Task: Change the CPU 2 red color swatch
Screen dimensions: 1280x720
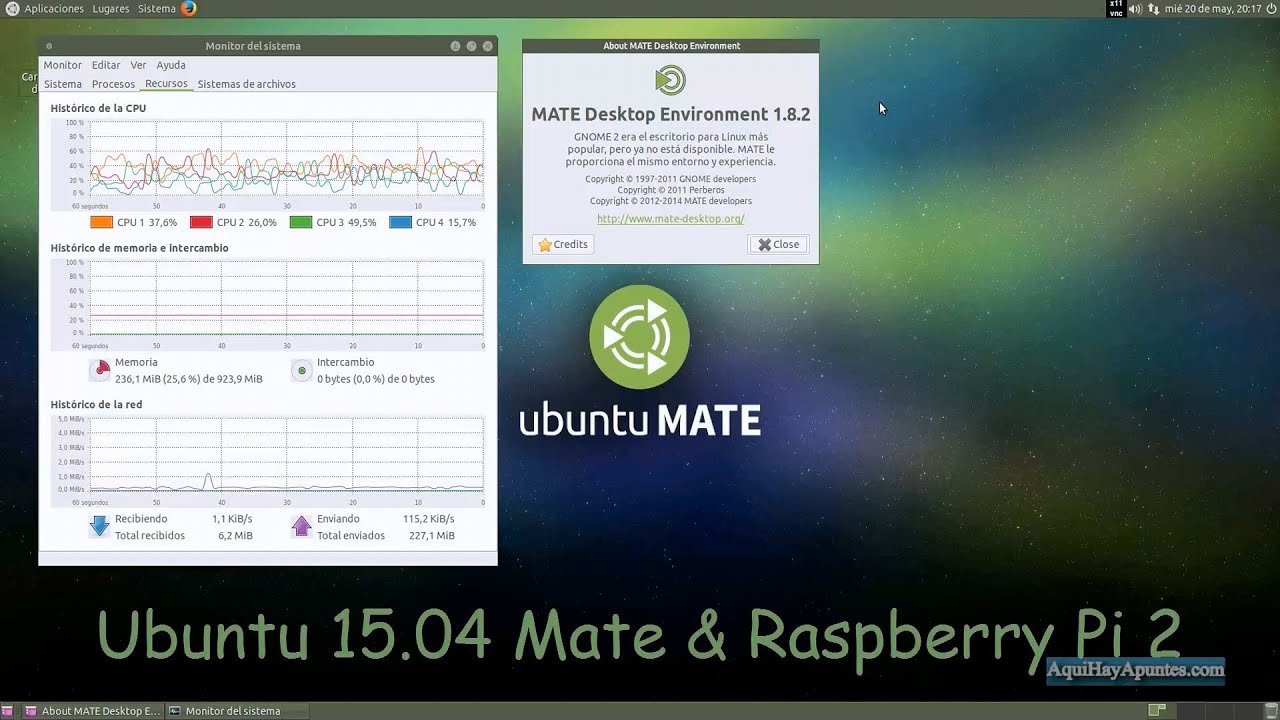Action: (x=201, y=222)
